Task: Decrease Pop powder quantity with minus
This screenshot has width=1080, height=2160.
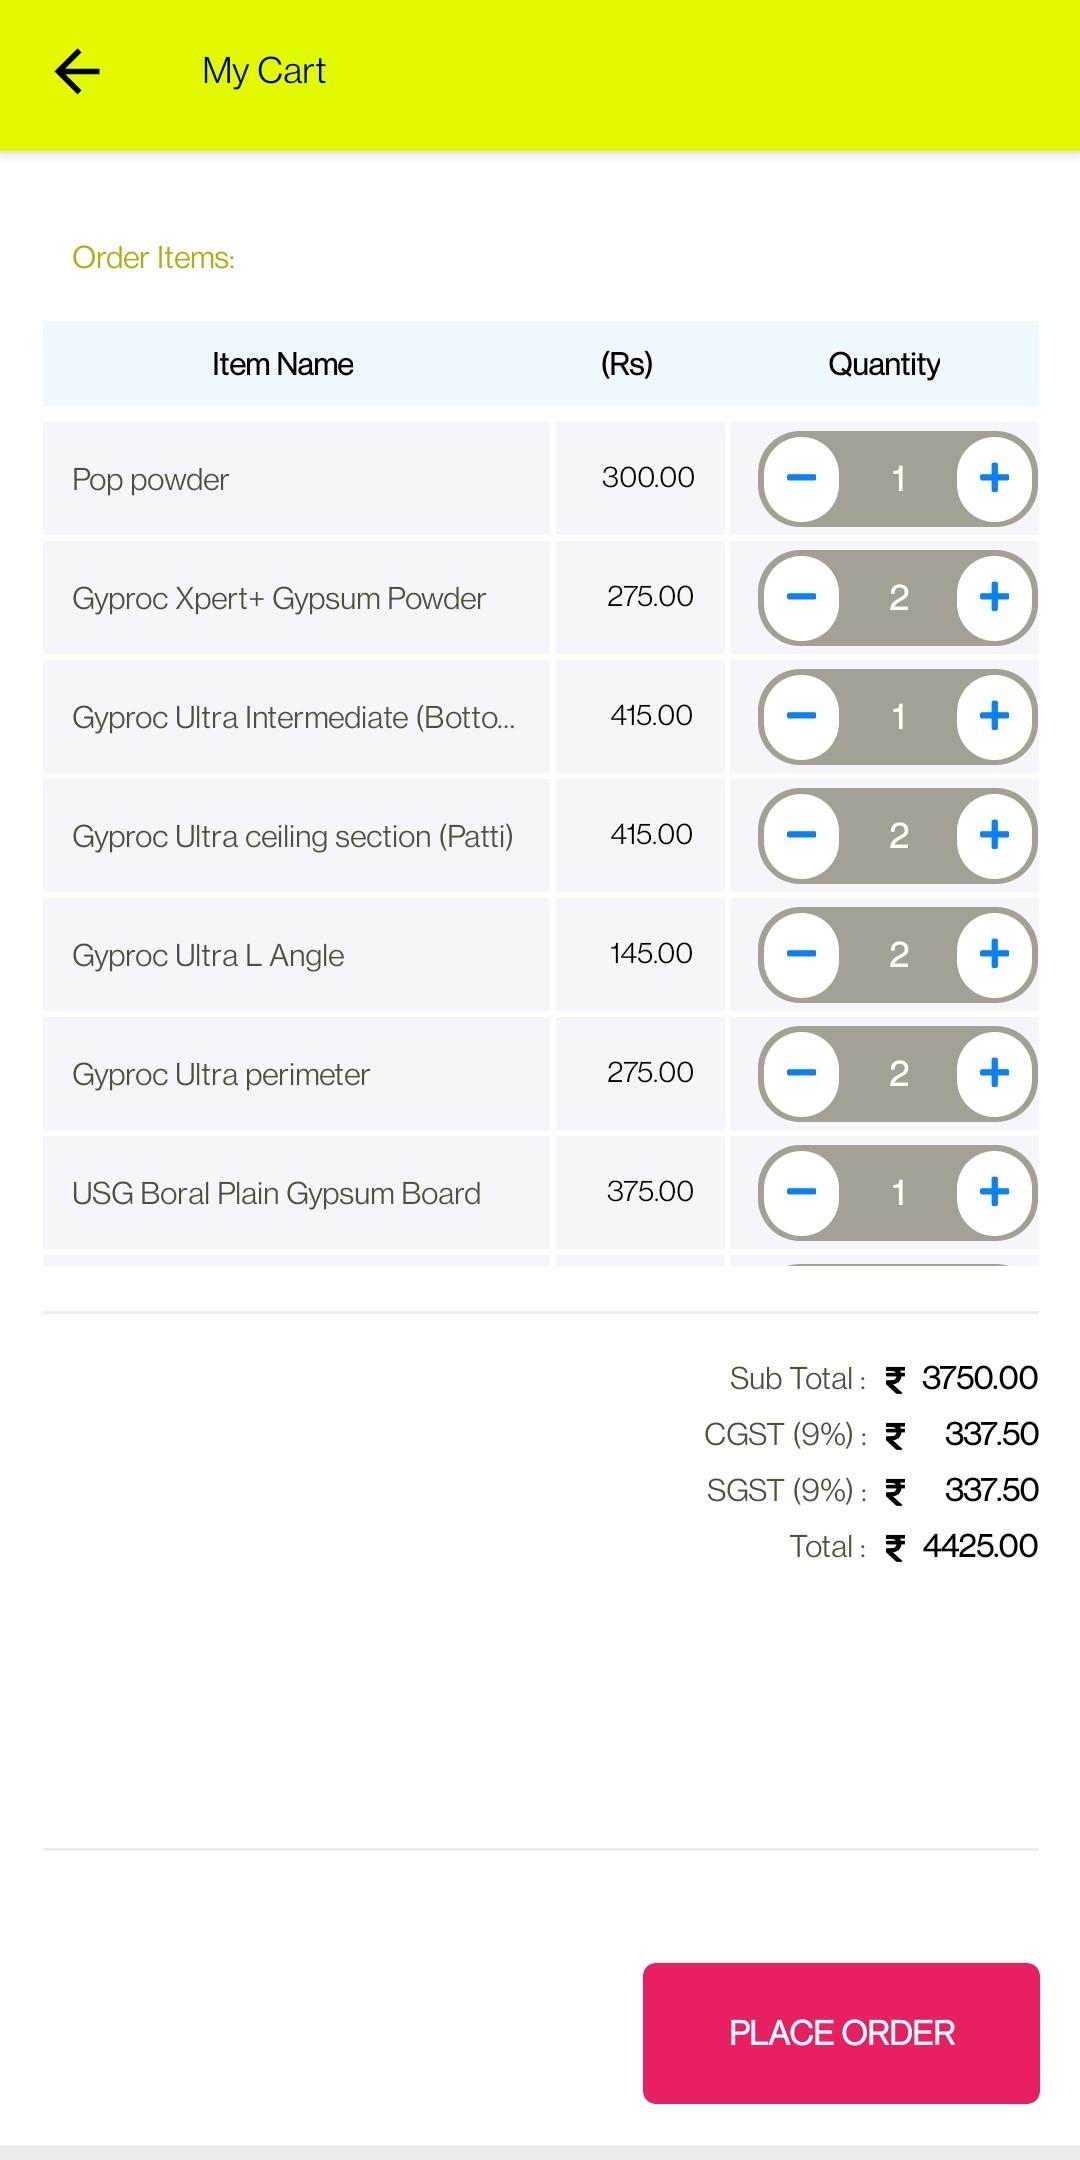Action: [x=801, y=478]
